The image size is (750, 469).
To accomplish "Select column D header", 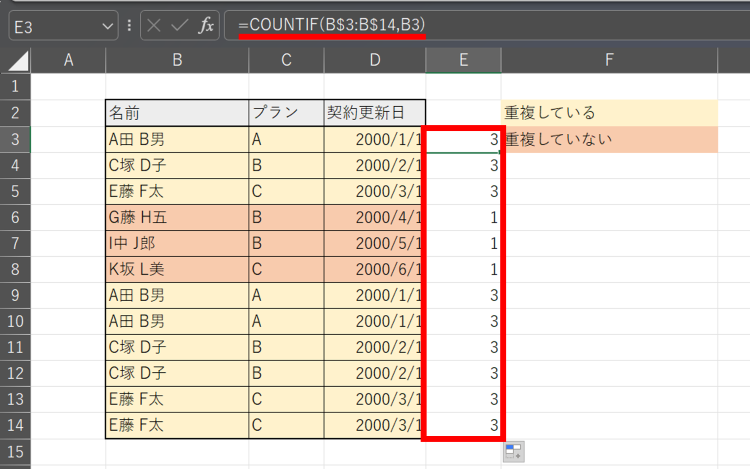I will pos(375,60).
